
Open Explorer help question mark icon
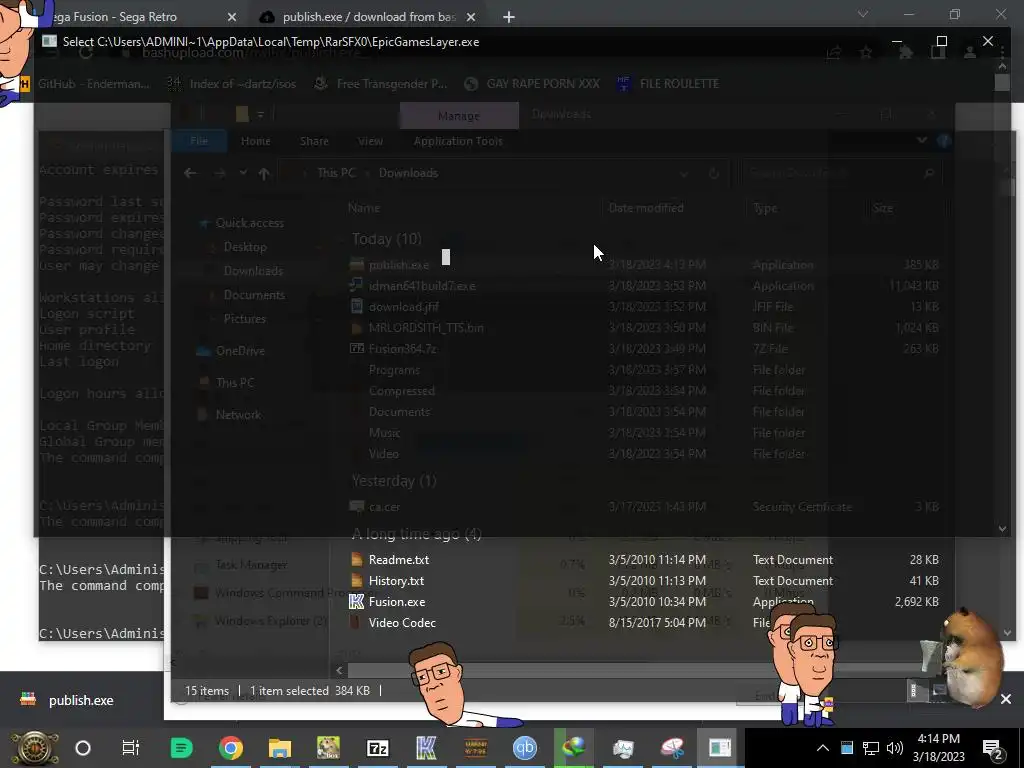943,140
